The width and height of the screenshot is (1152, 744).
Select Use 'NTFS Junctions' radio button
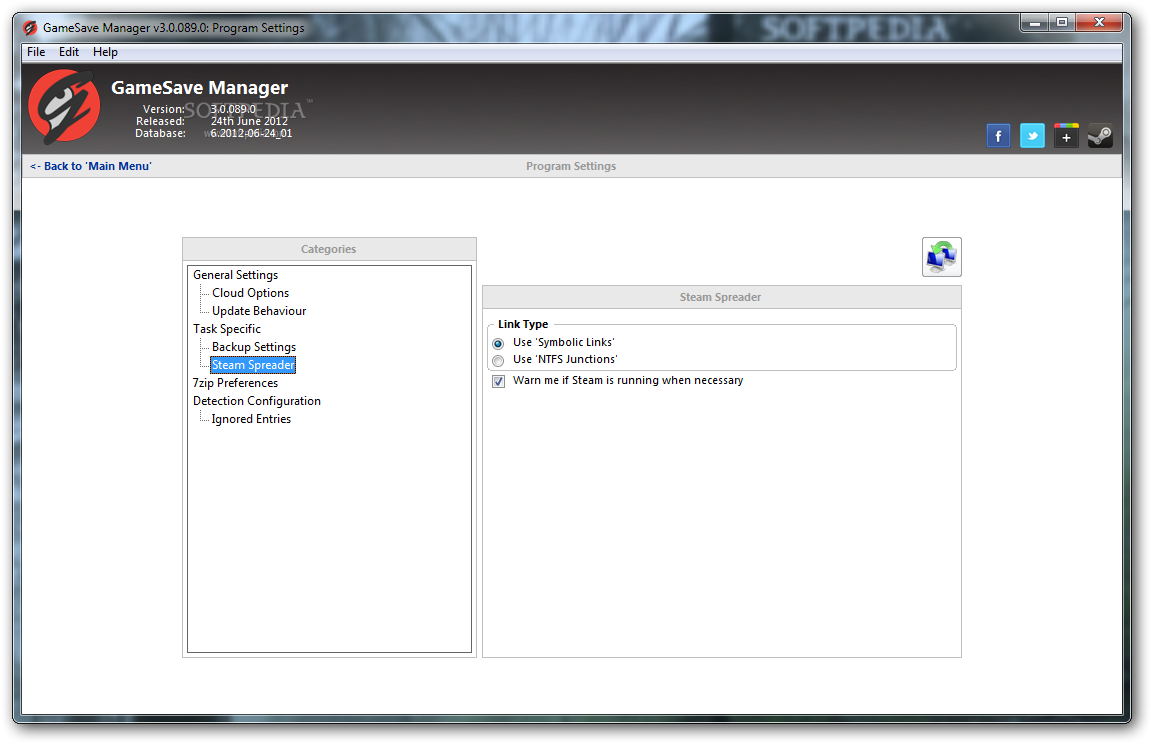(x=498, y=360)
